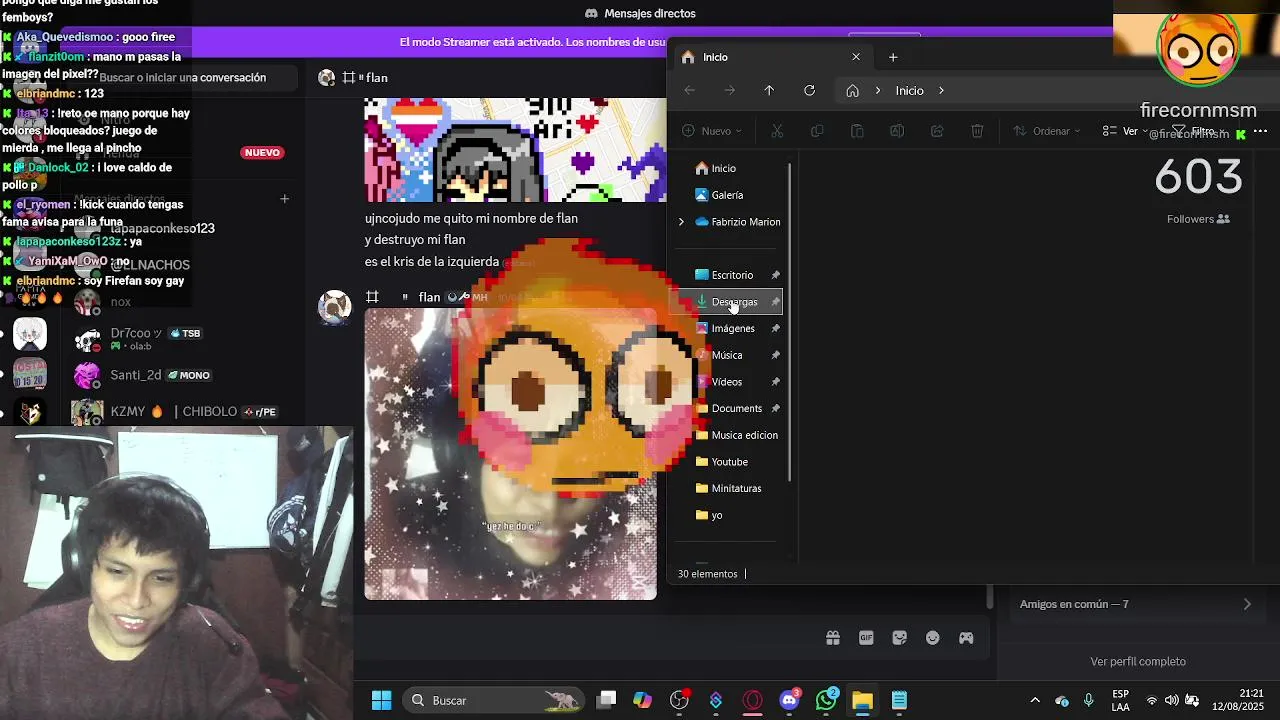Click the volume tray icon
Image resolution: width=1280 pixels, height=720 pixels.
click(1171, 700)
